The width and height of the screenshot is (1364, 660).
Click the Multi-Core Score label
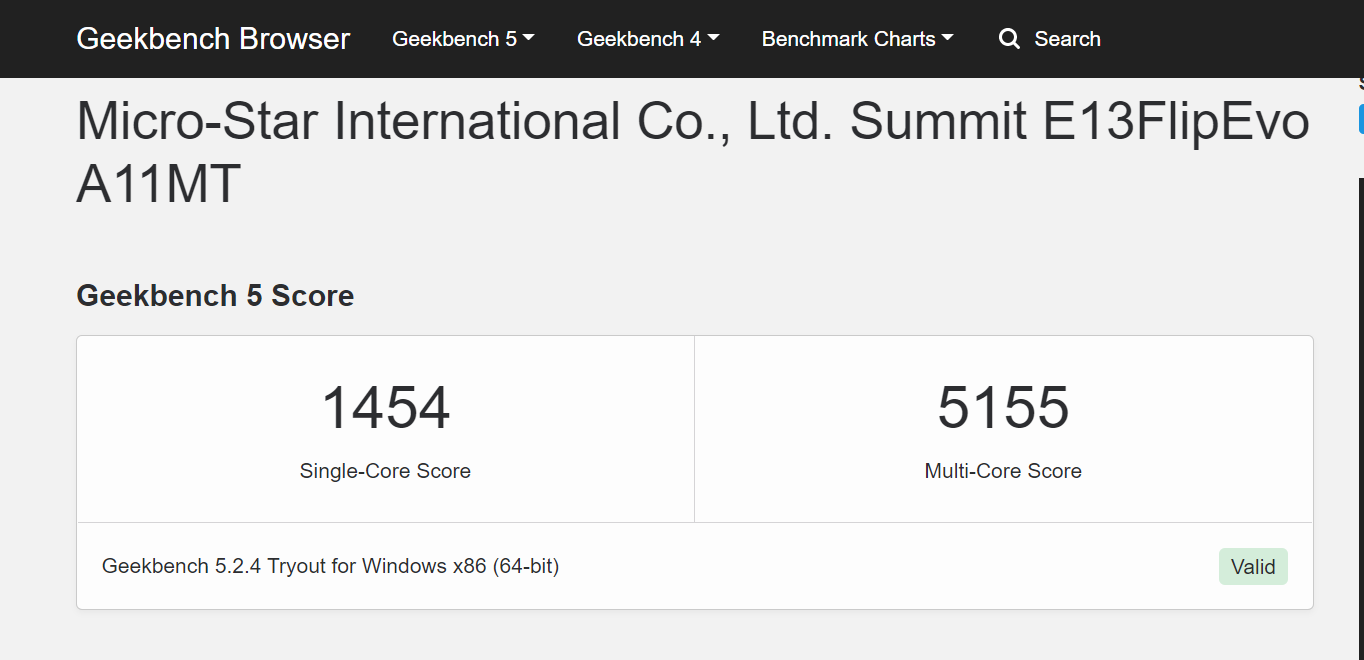1003,471
